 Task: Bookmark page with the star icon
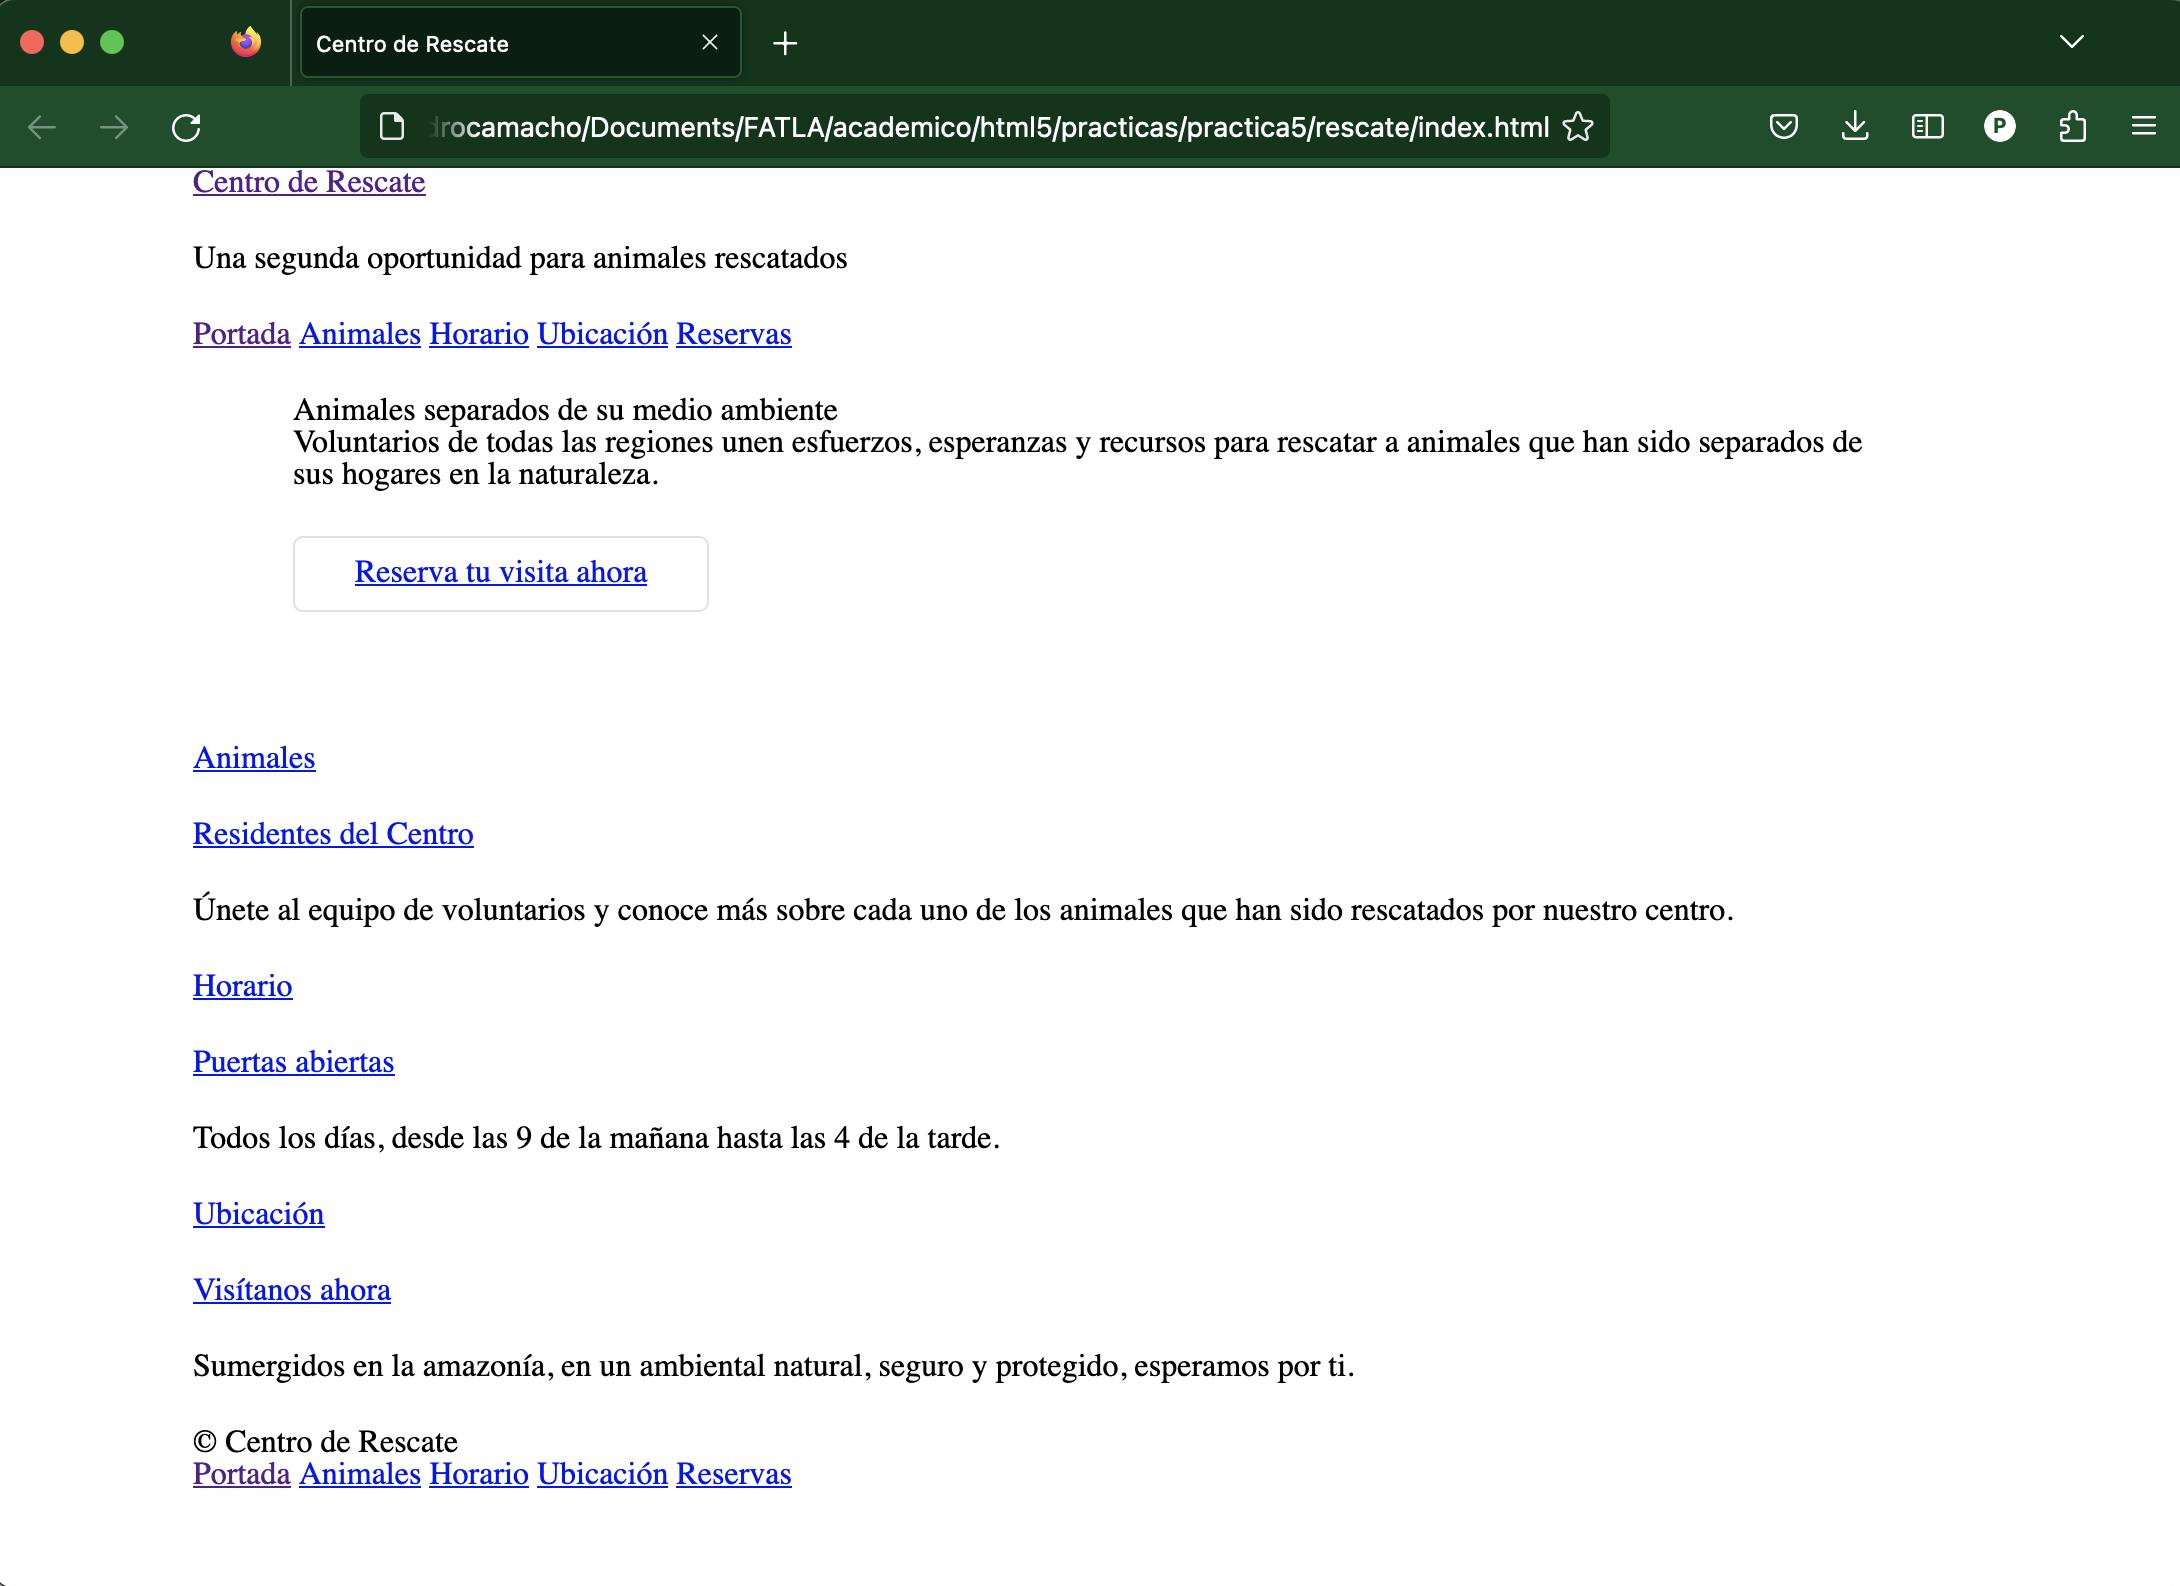pyautogui.click(x=1578, y=127)
